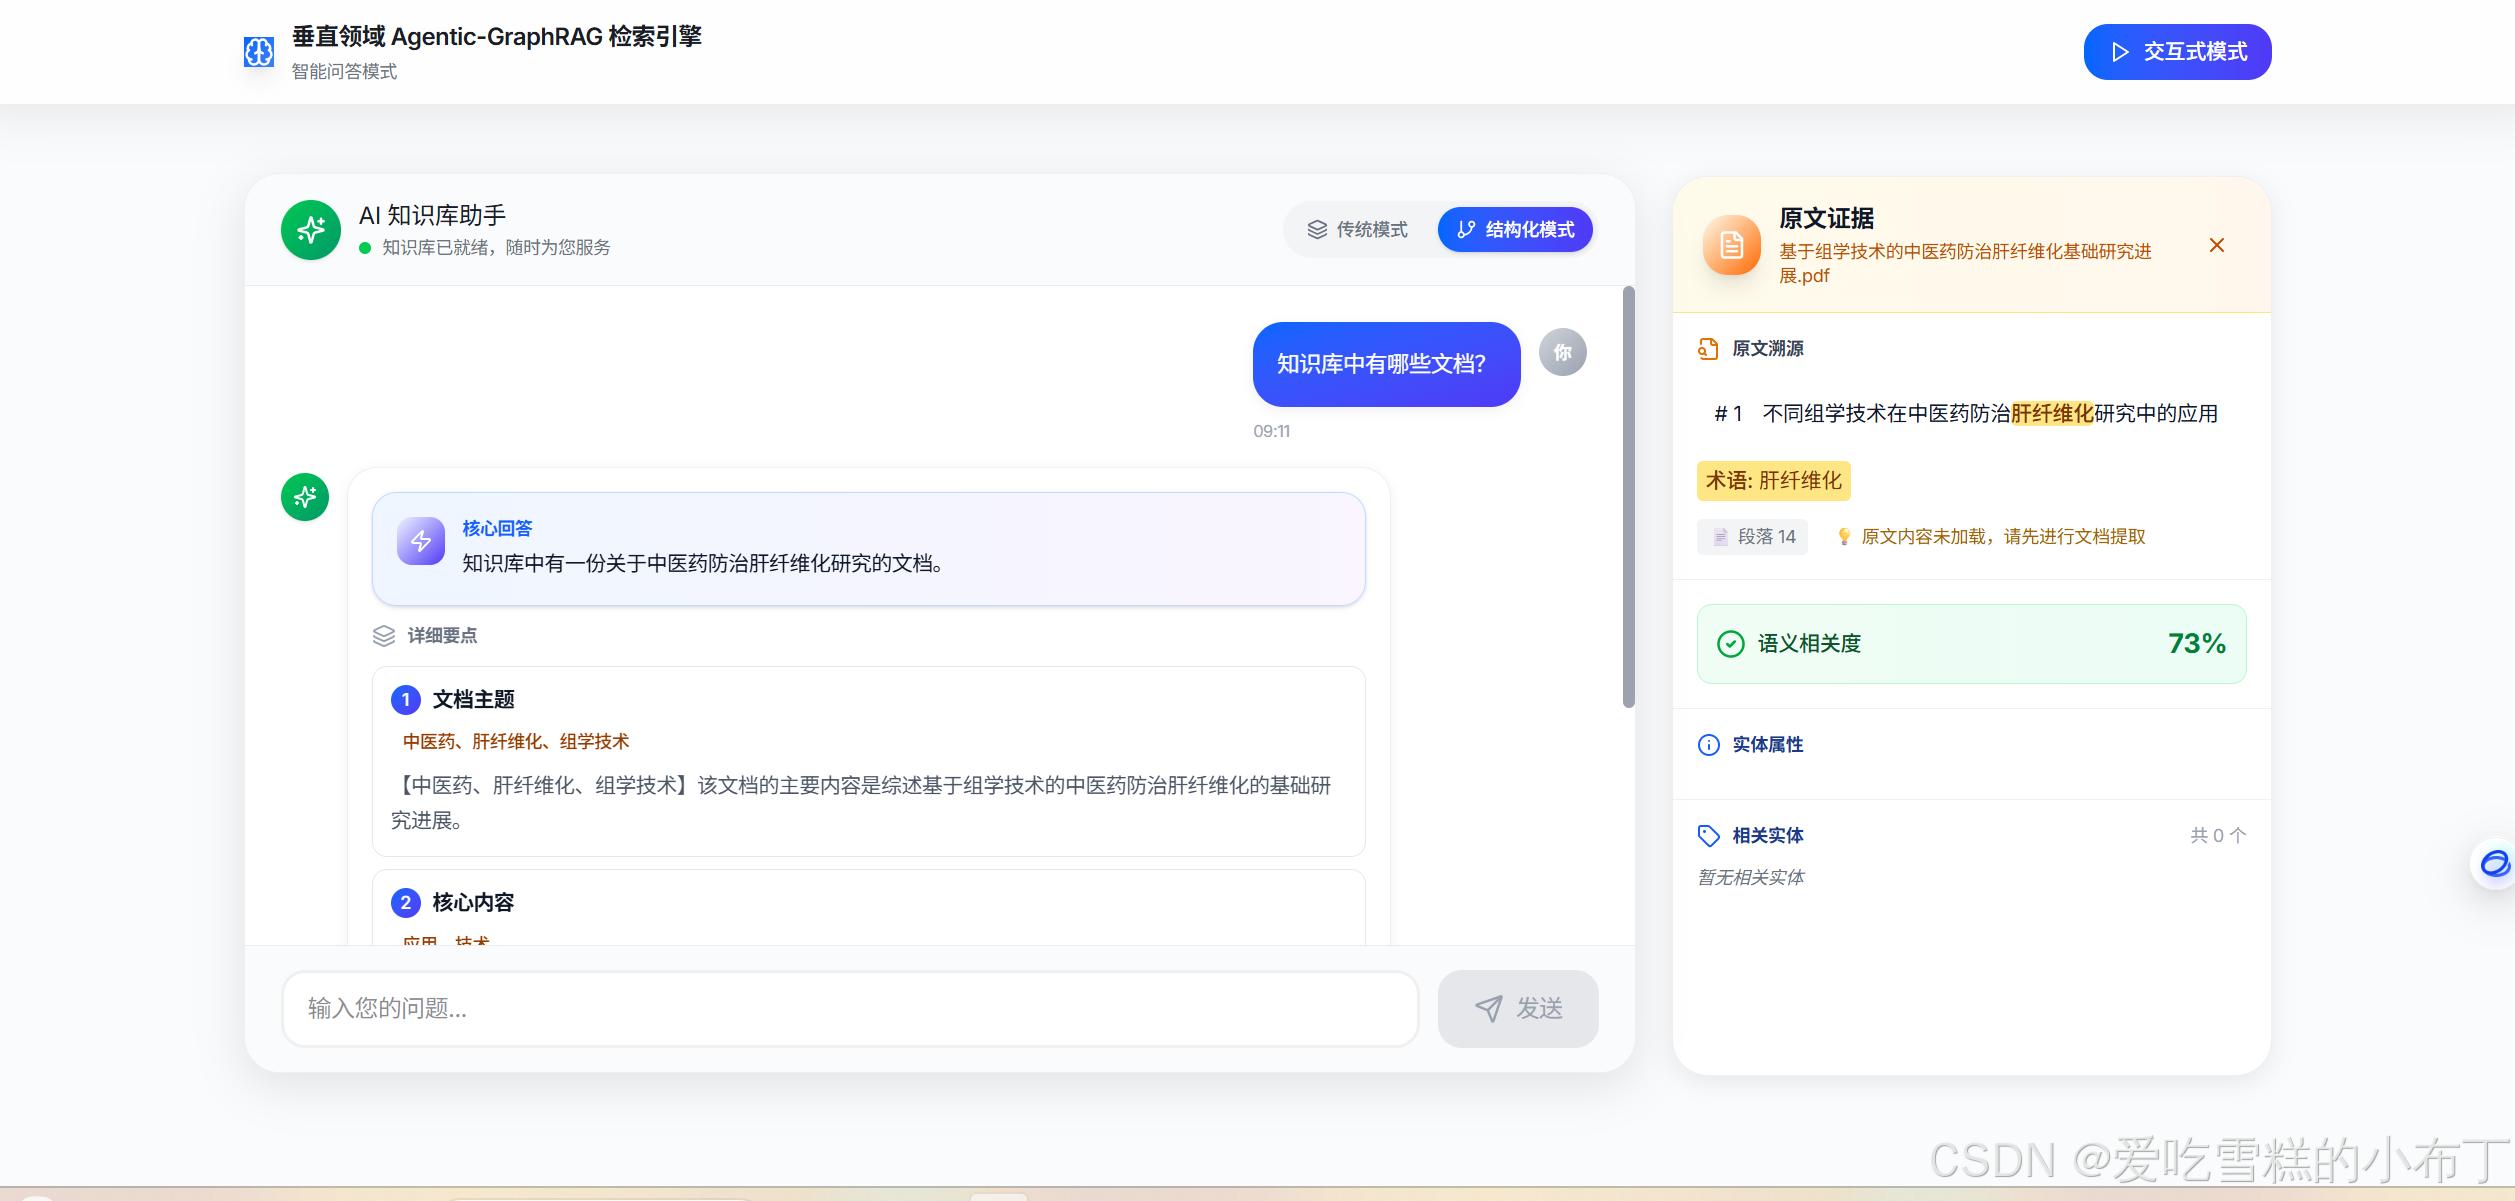Click the 73% relevance value
This screenshot has height=1201, width=2515.
pyautogui.click(x=2196, y=644)
